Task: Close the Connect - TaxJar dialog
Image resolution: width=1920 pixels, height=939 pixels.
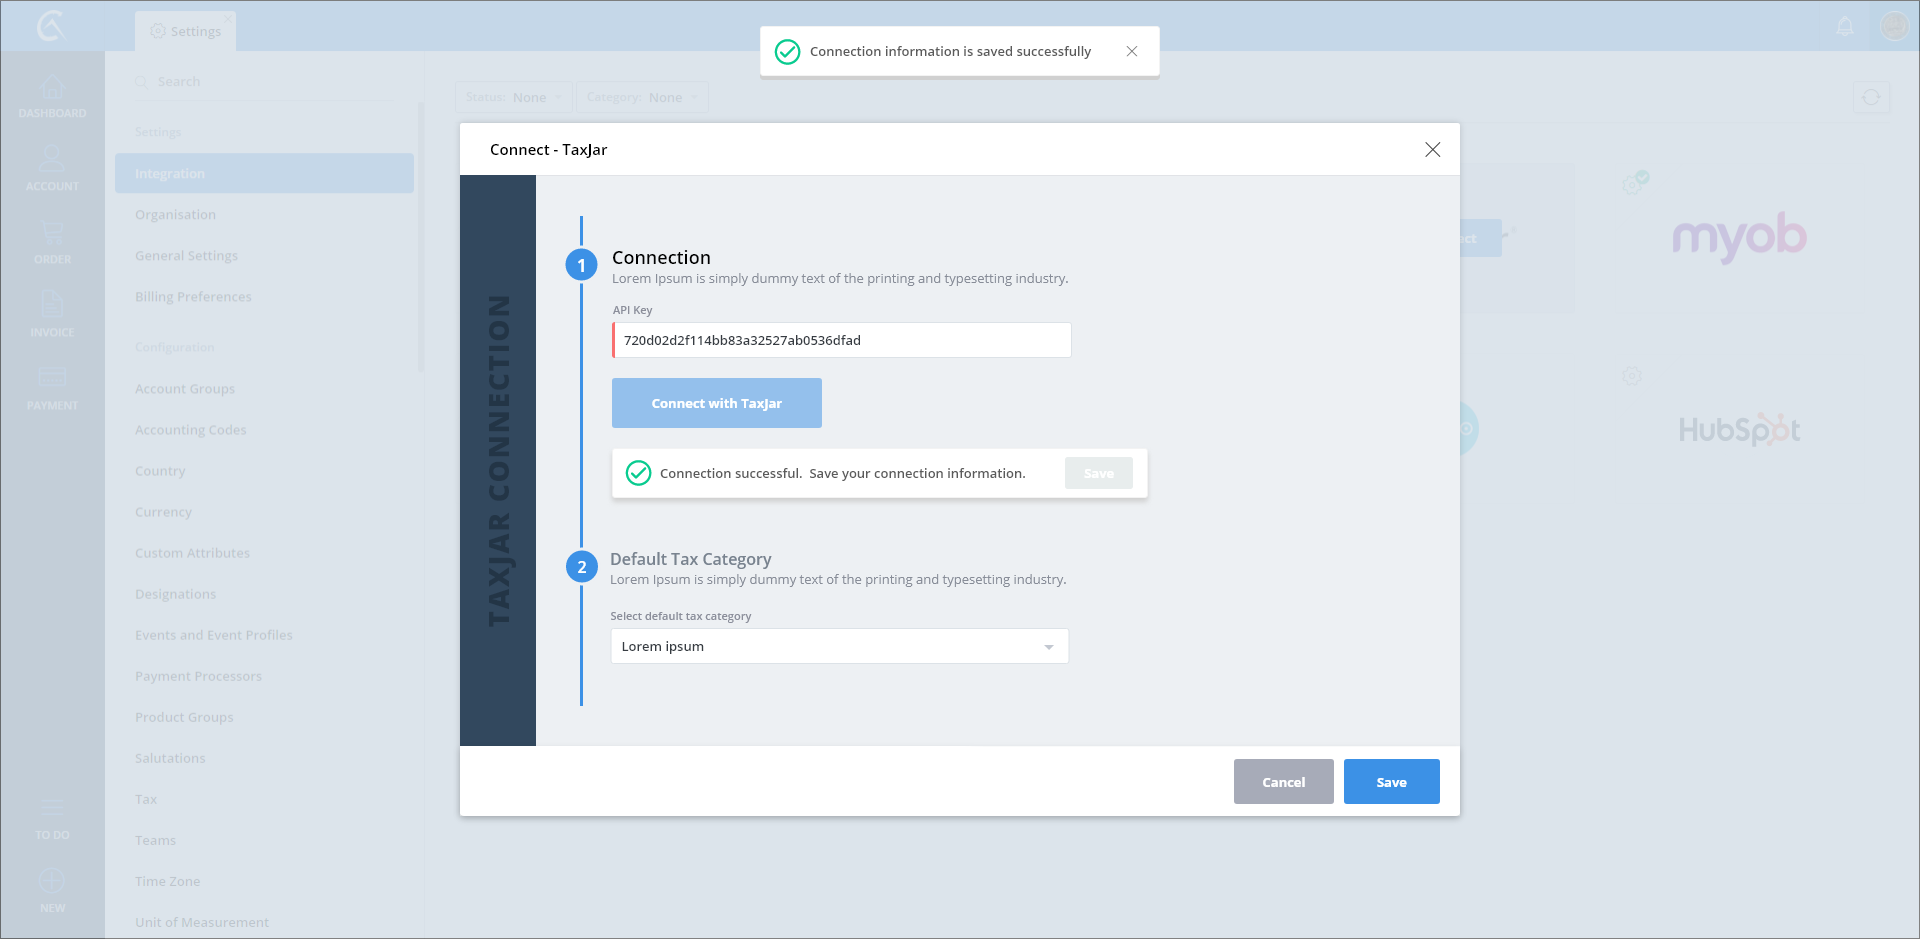Action: click(x=1432, y=149)
